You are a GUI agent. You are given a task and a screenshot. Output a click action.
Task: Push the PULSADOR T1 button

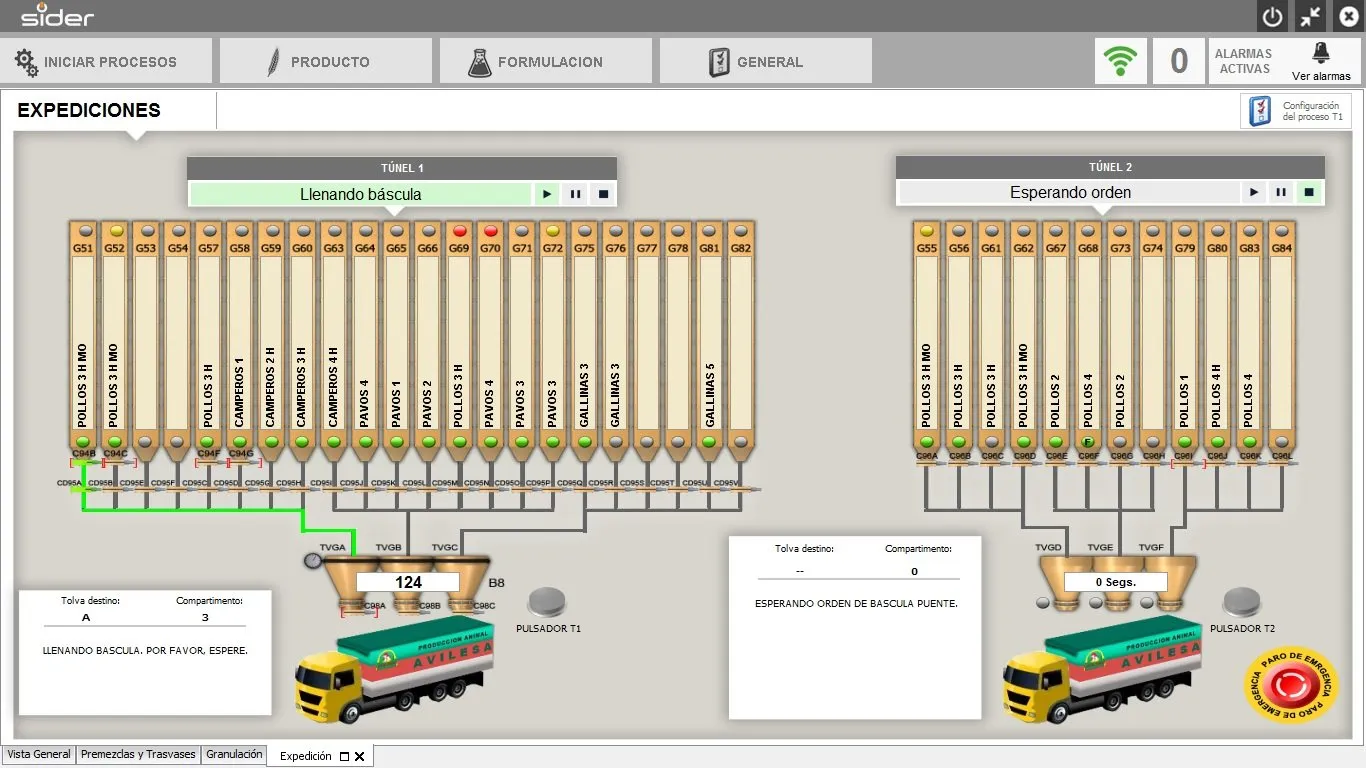(547, 601)
